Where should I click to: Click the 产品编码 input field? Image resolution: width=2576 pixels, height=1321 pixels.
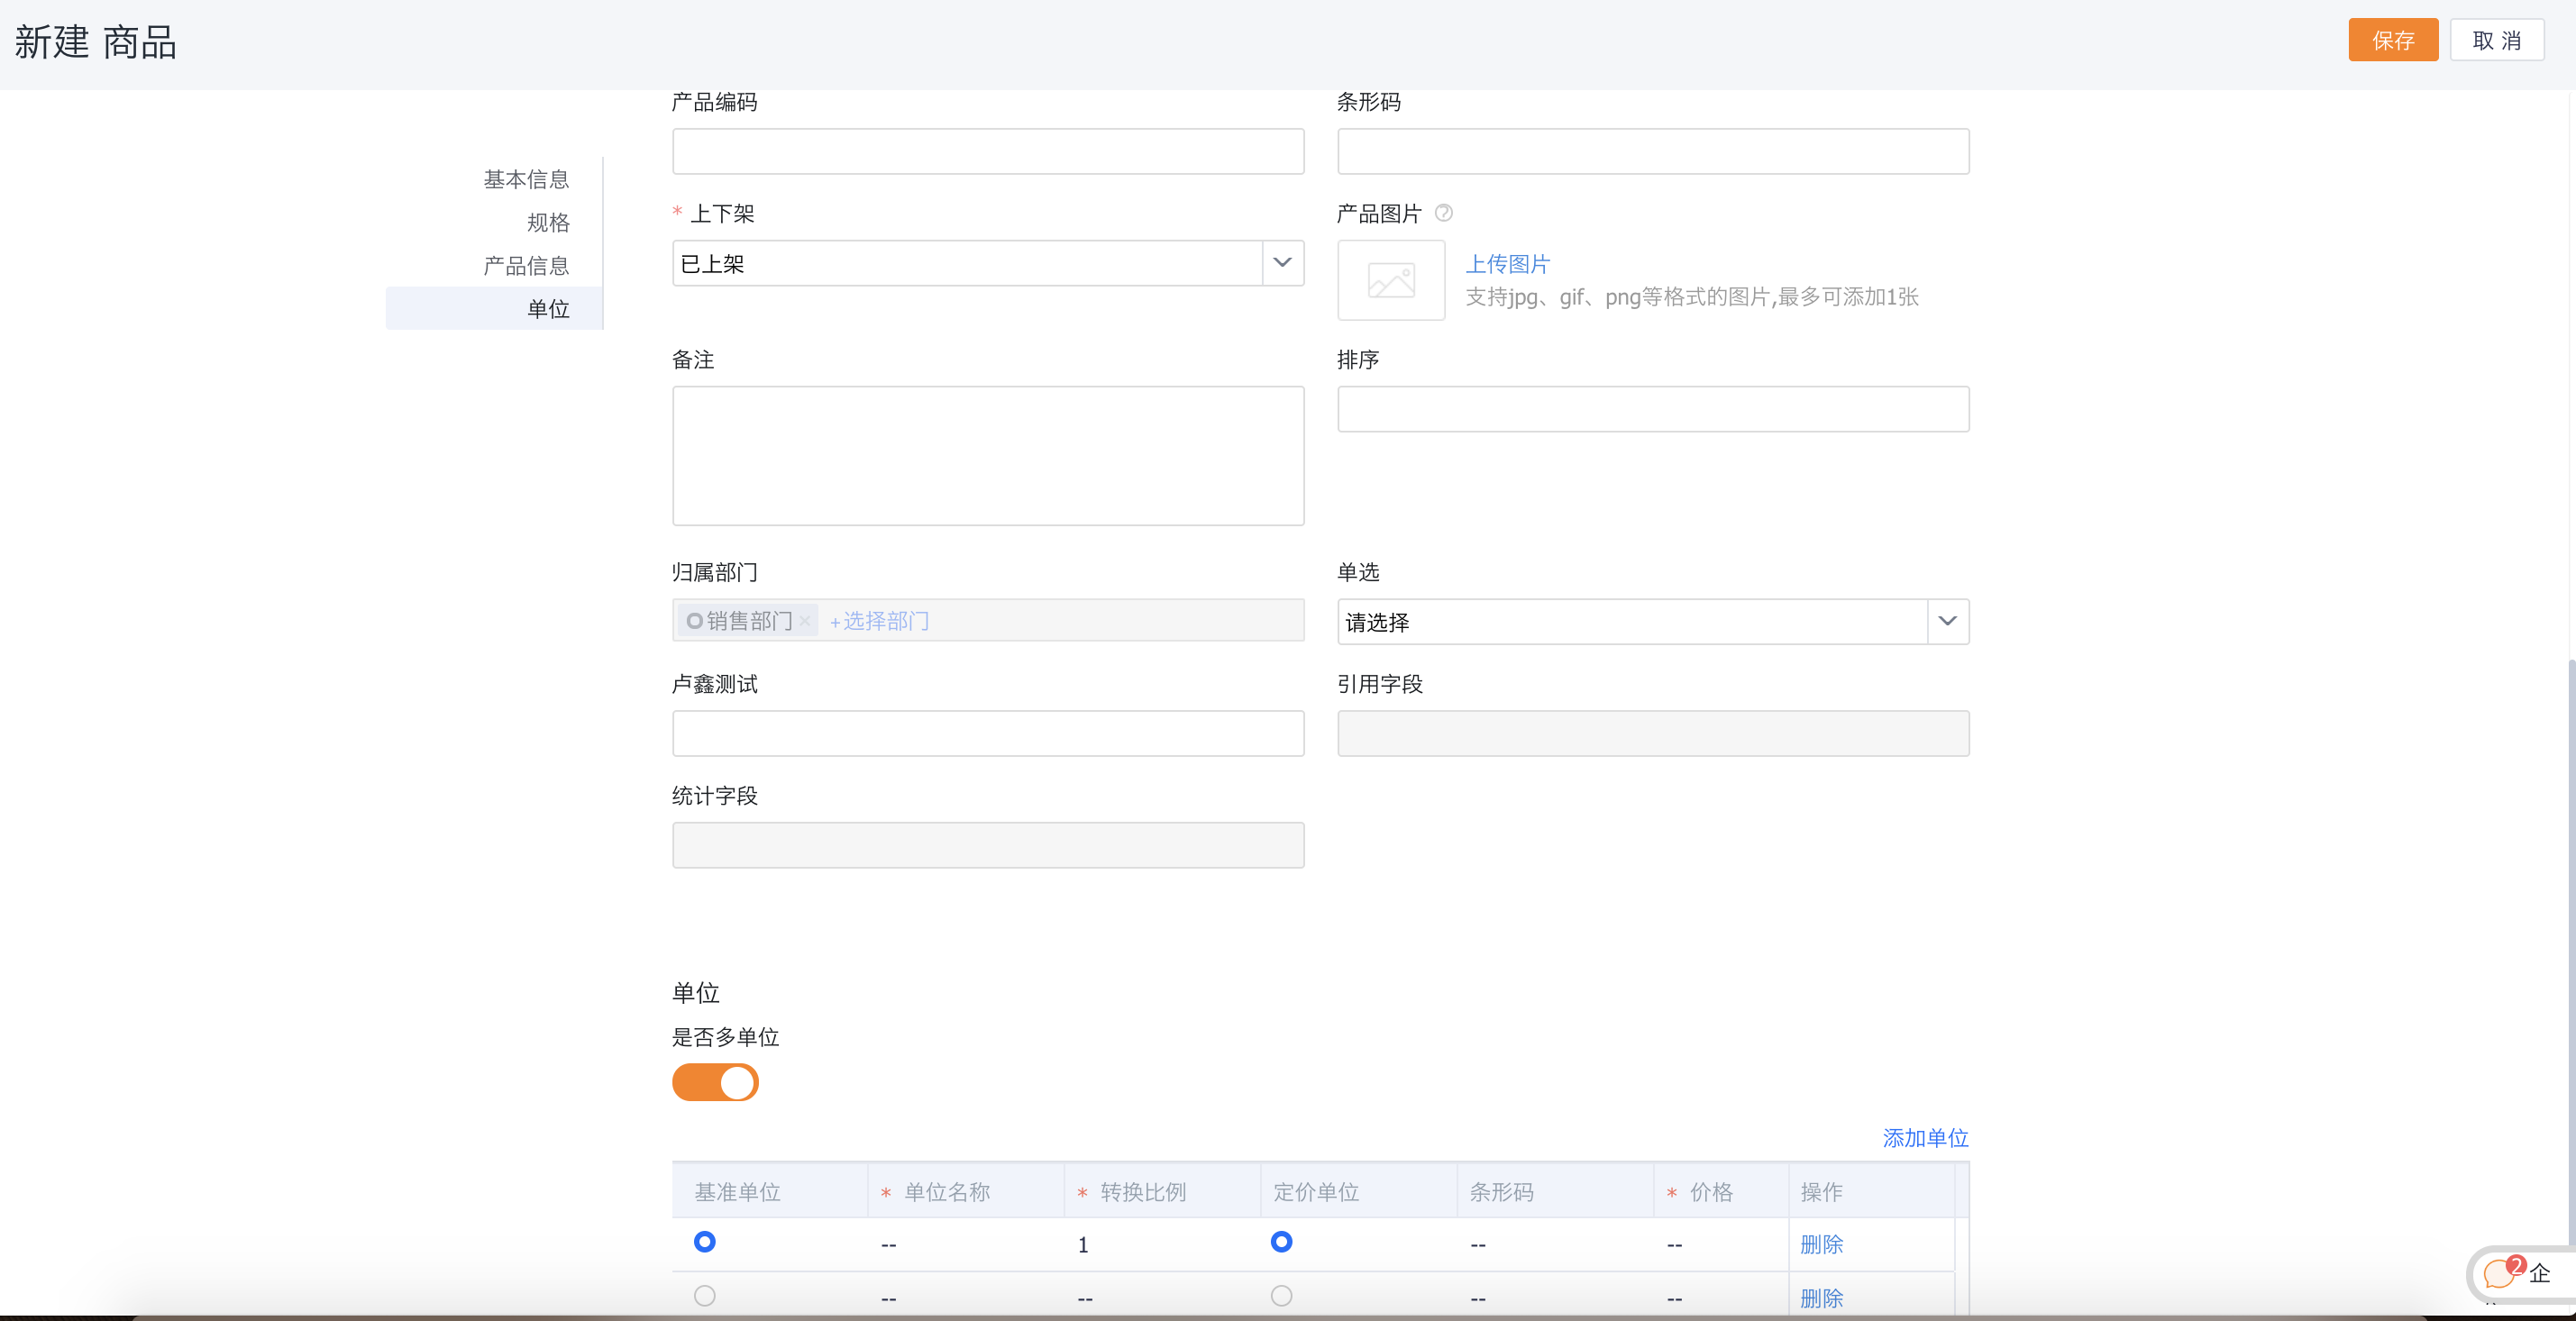tap(988, 151)
